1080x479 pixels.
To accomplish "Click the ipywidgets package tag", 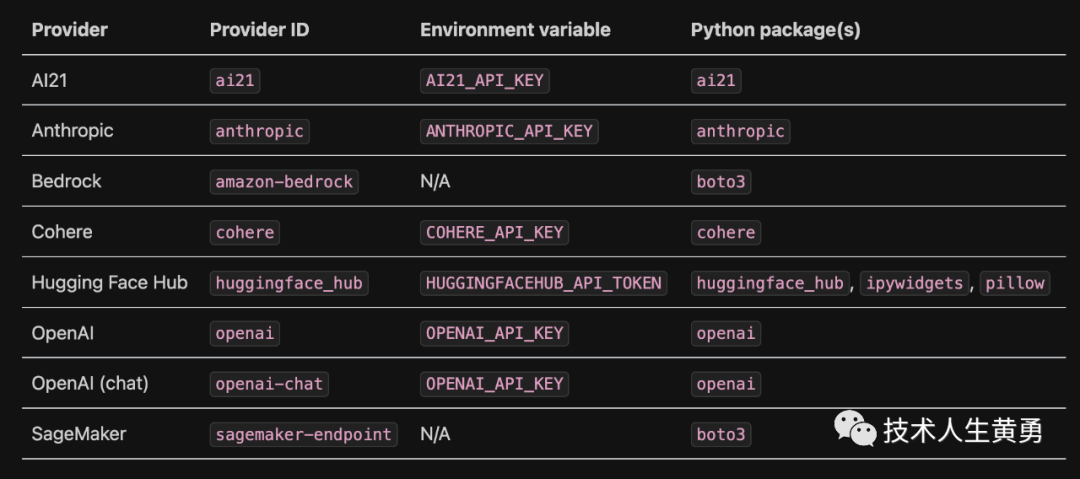I will (914, 283).
